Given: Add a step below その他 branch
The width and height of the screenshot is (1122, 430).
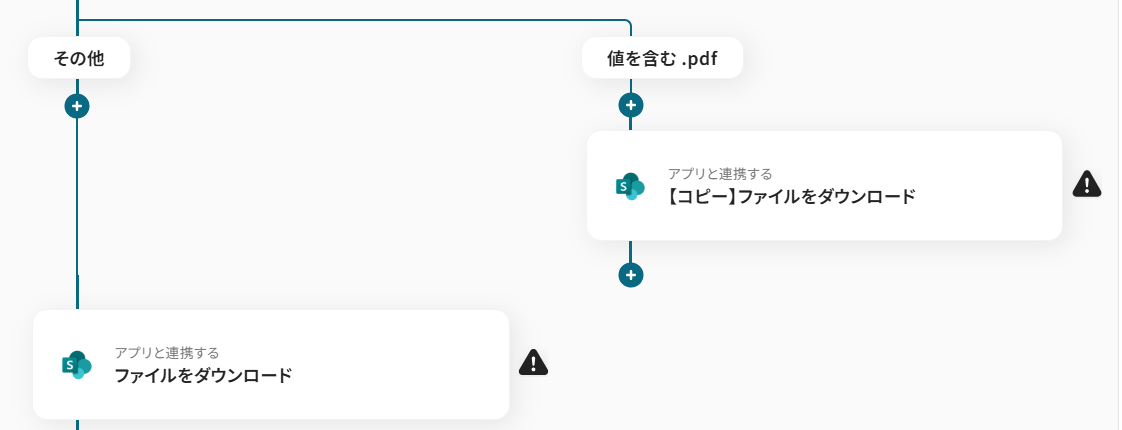Looking at the screenshot, I should tap(77, 106).
